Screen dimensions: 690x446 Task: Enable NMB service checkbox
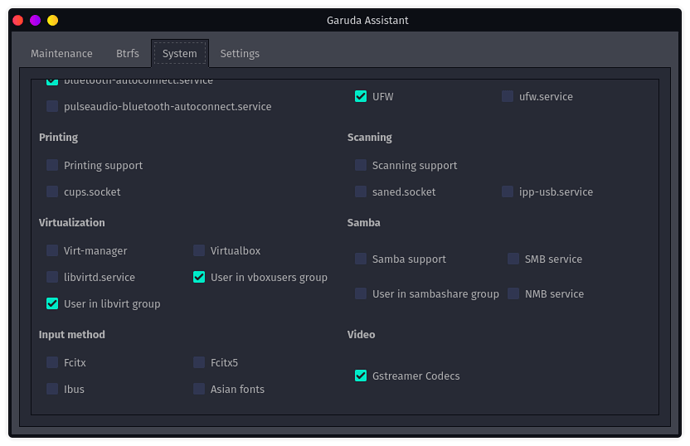point(513,293)
